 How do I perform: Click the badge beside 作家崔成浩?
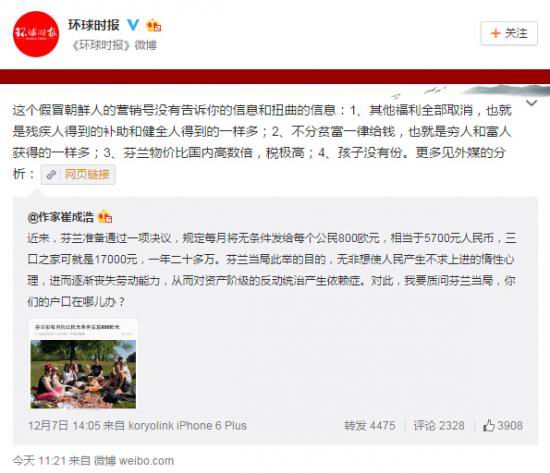[105, 217]
